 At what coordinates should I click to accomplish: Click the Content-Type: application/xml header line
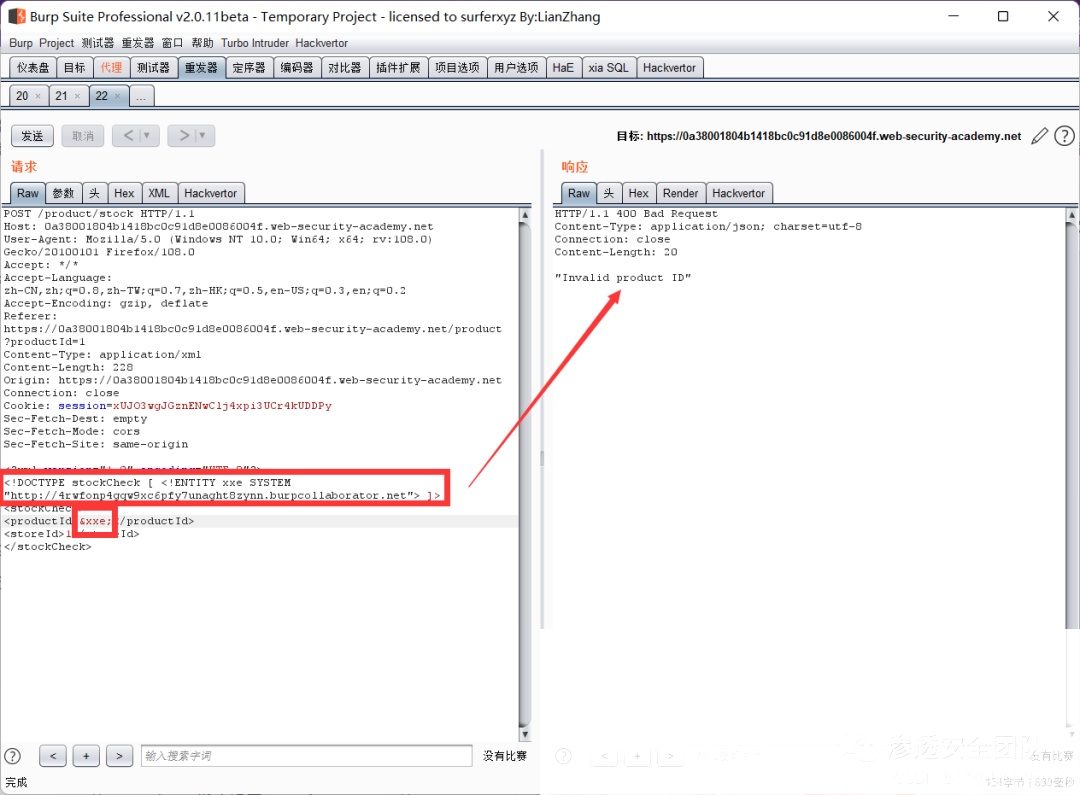click(x=103, y=355)
